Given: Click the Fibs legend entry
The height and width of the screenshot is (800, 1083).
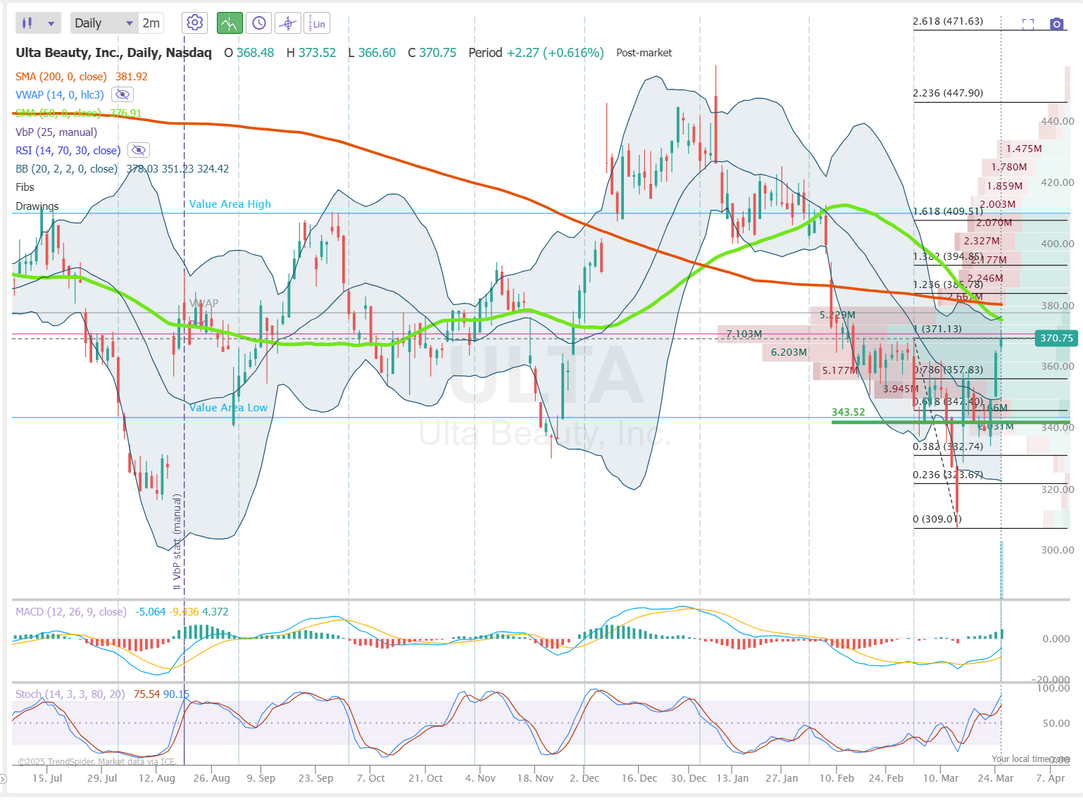Looking at the screenshot, I should pyautogui.click(x=25, y=187).
